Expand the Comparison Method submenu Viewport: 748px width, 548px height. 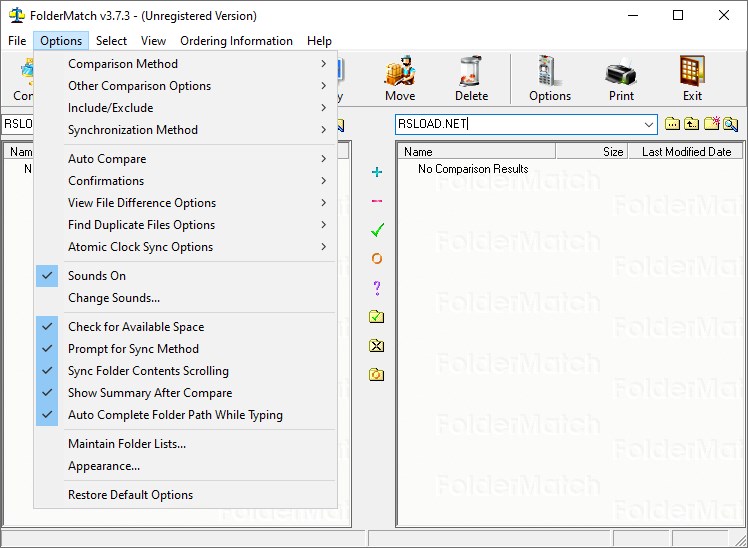(185, 63)
